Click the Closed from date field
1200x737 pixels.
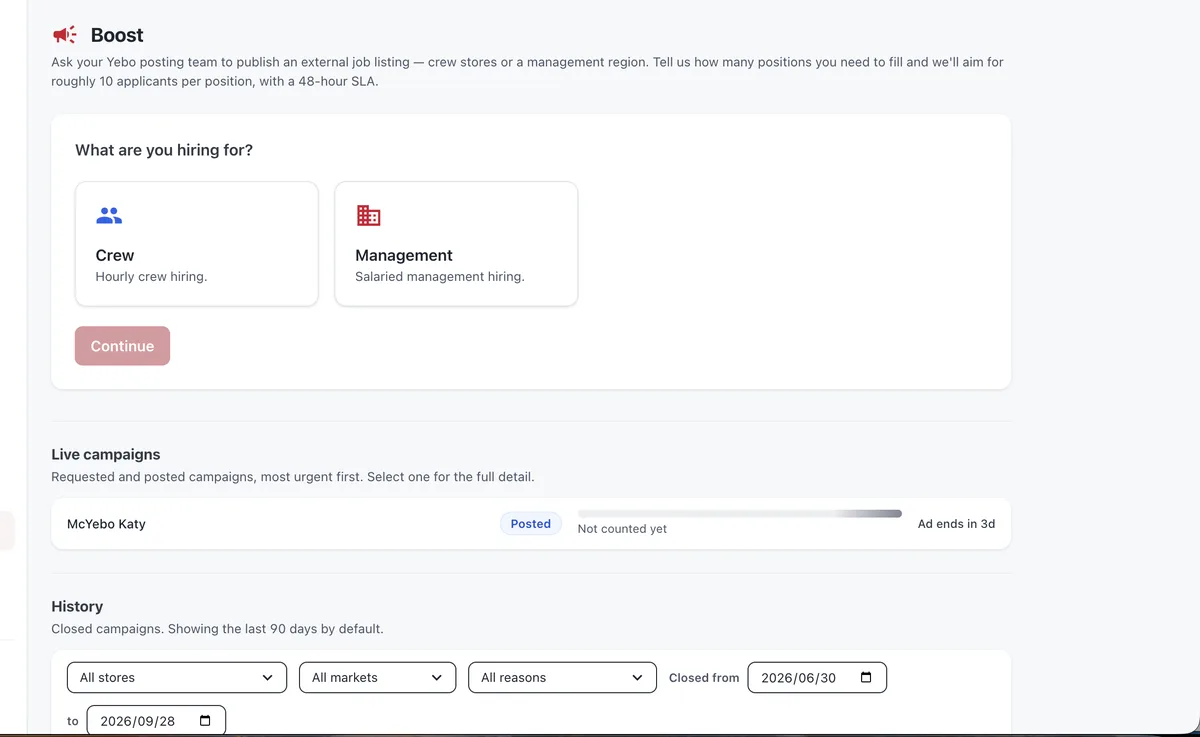[817, 677]
